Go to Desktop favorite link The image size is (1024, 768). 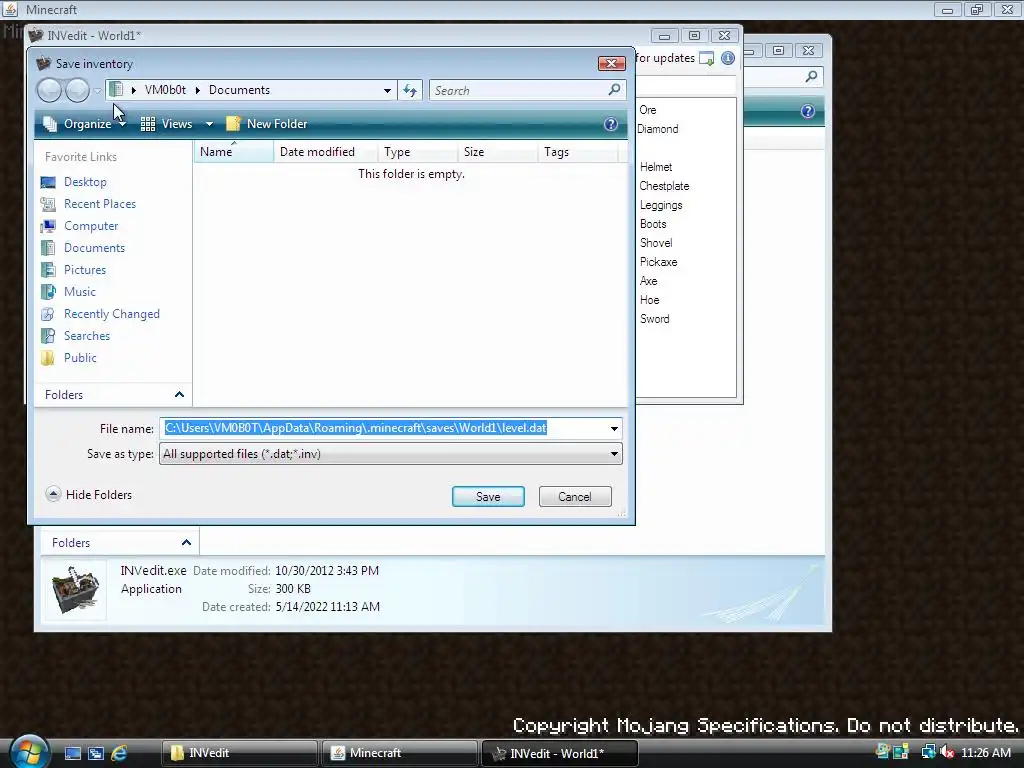click(x=85, y=182)
